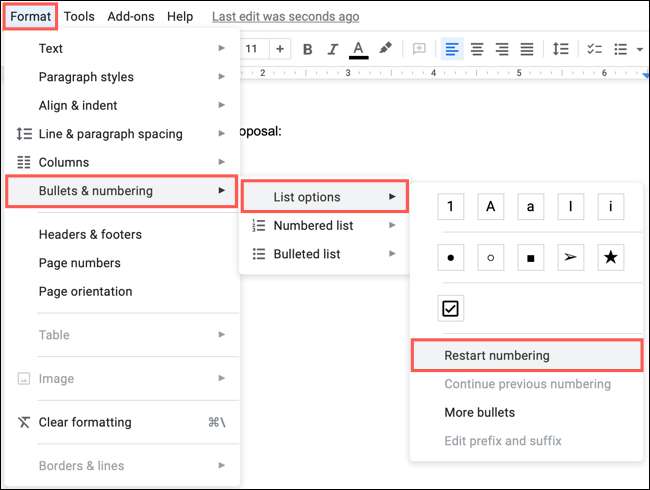Open the highlight color pen tool
This screenshot has width=650, height=490.
point(385,49)
